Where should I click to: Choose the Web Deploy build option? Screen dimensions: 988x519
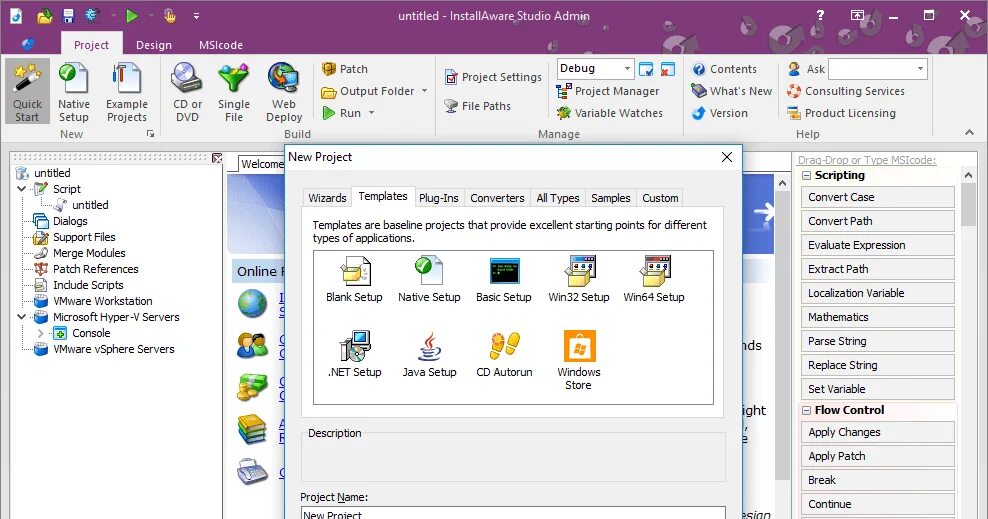(x=284, y=92)
